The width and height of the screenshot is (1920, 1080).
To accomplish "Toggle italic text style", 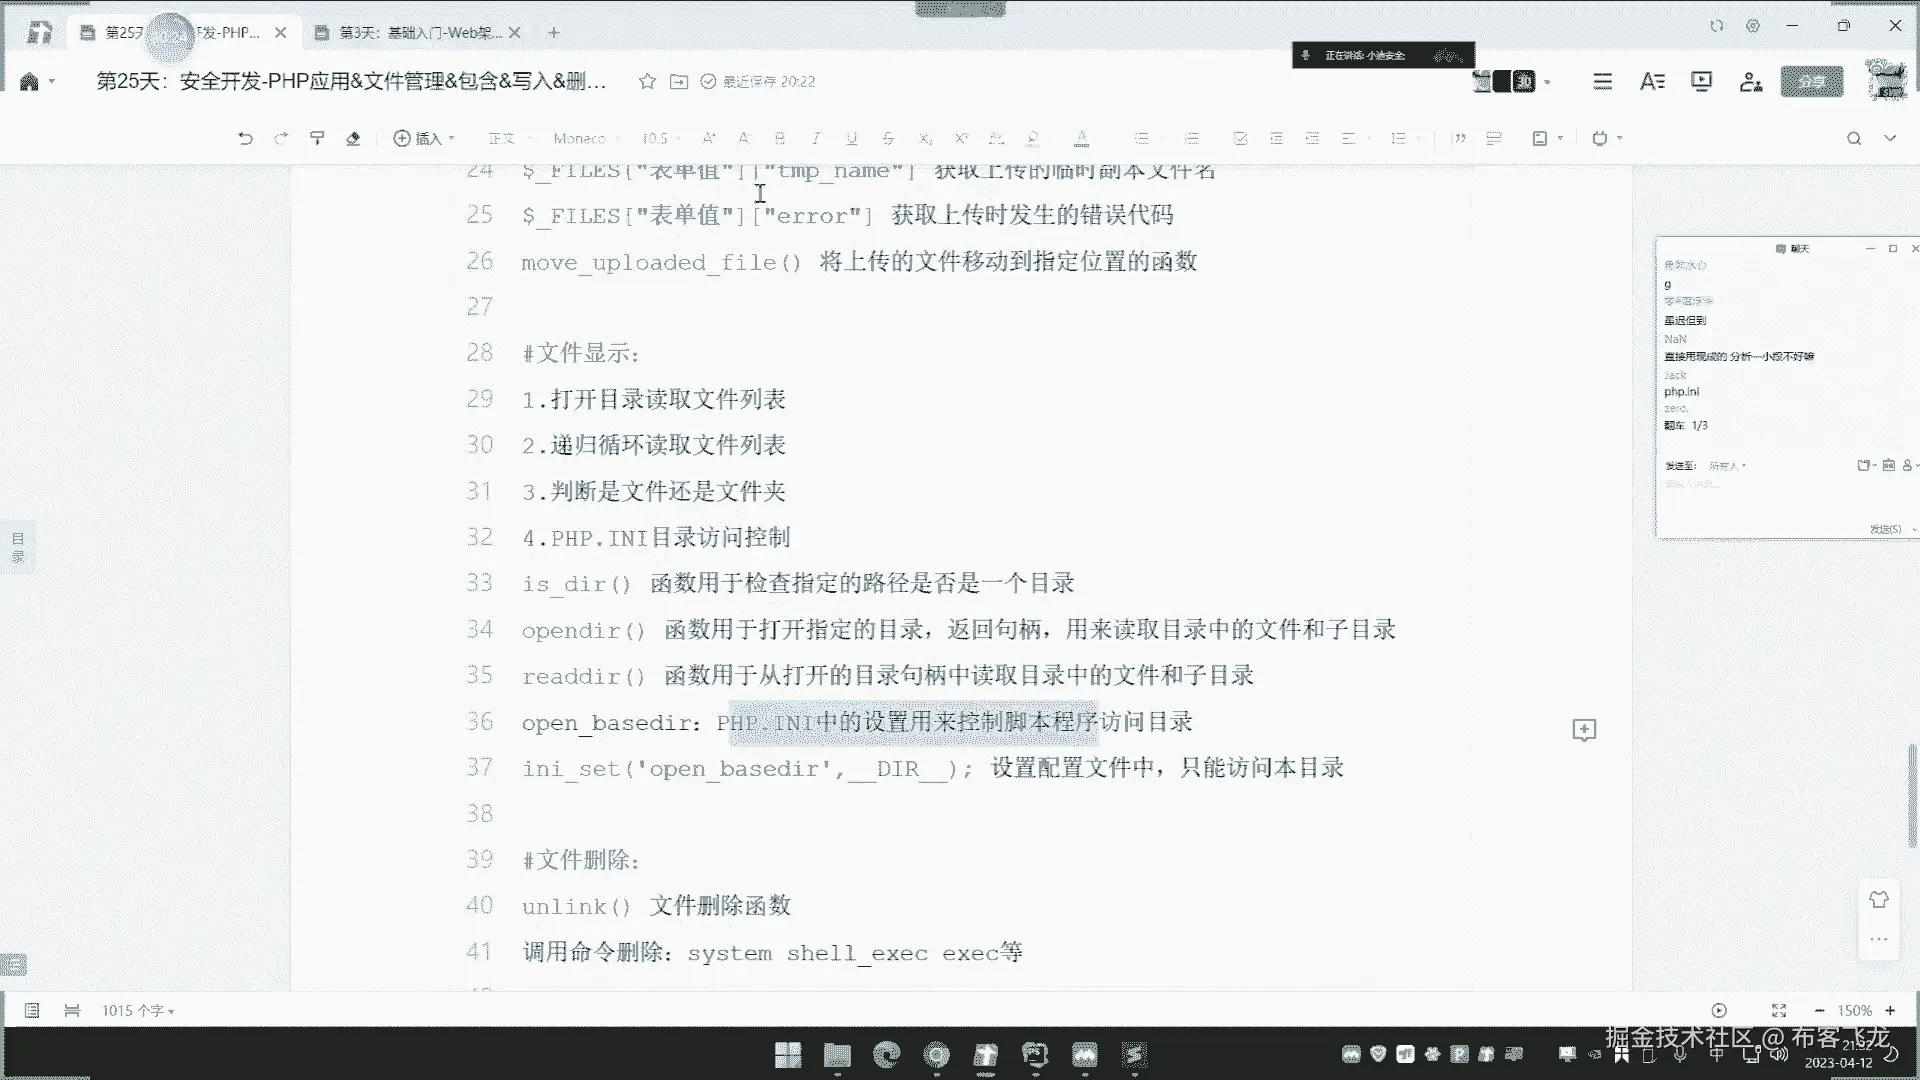I will pos(815,138).
